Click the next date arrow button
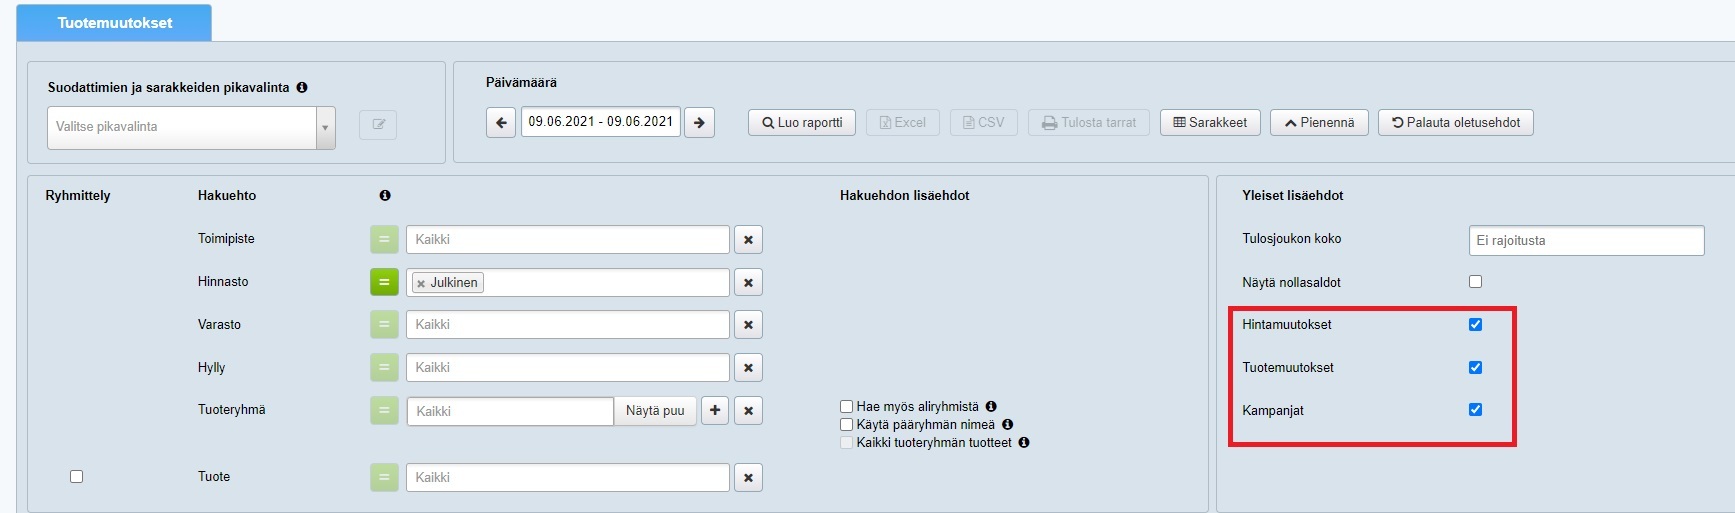This screenshot has width=1735, height=513. tap(699, 123)
